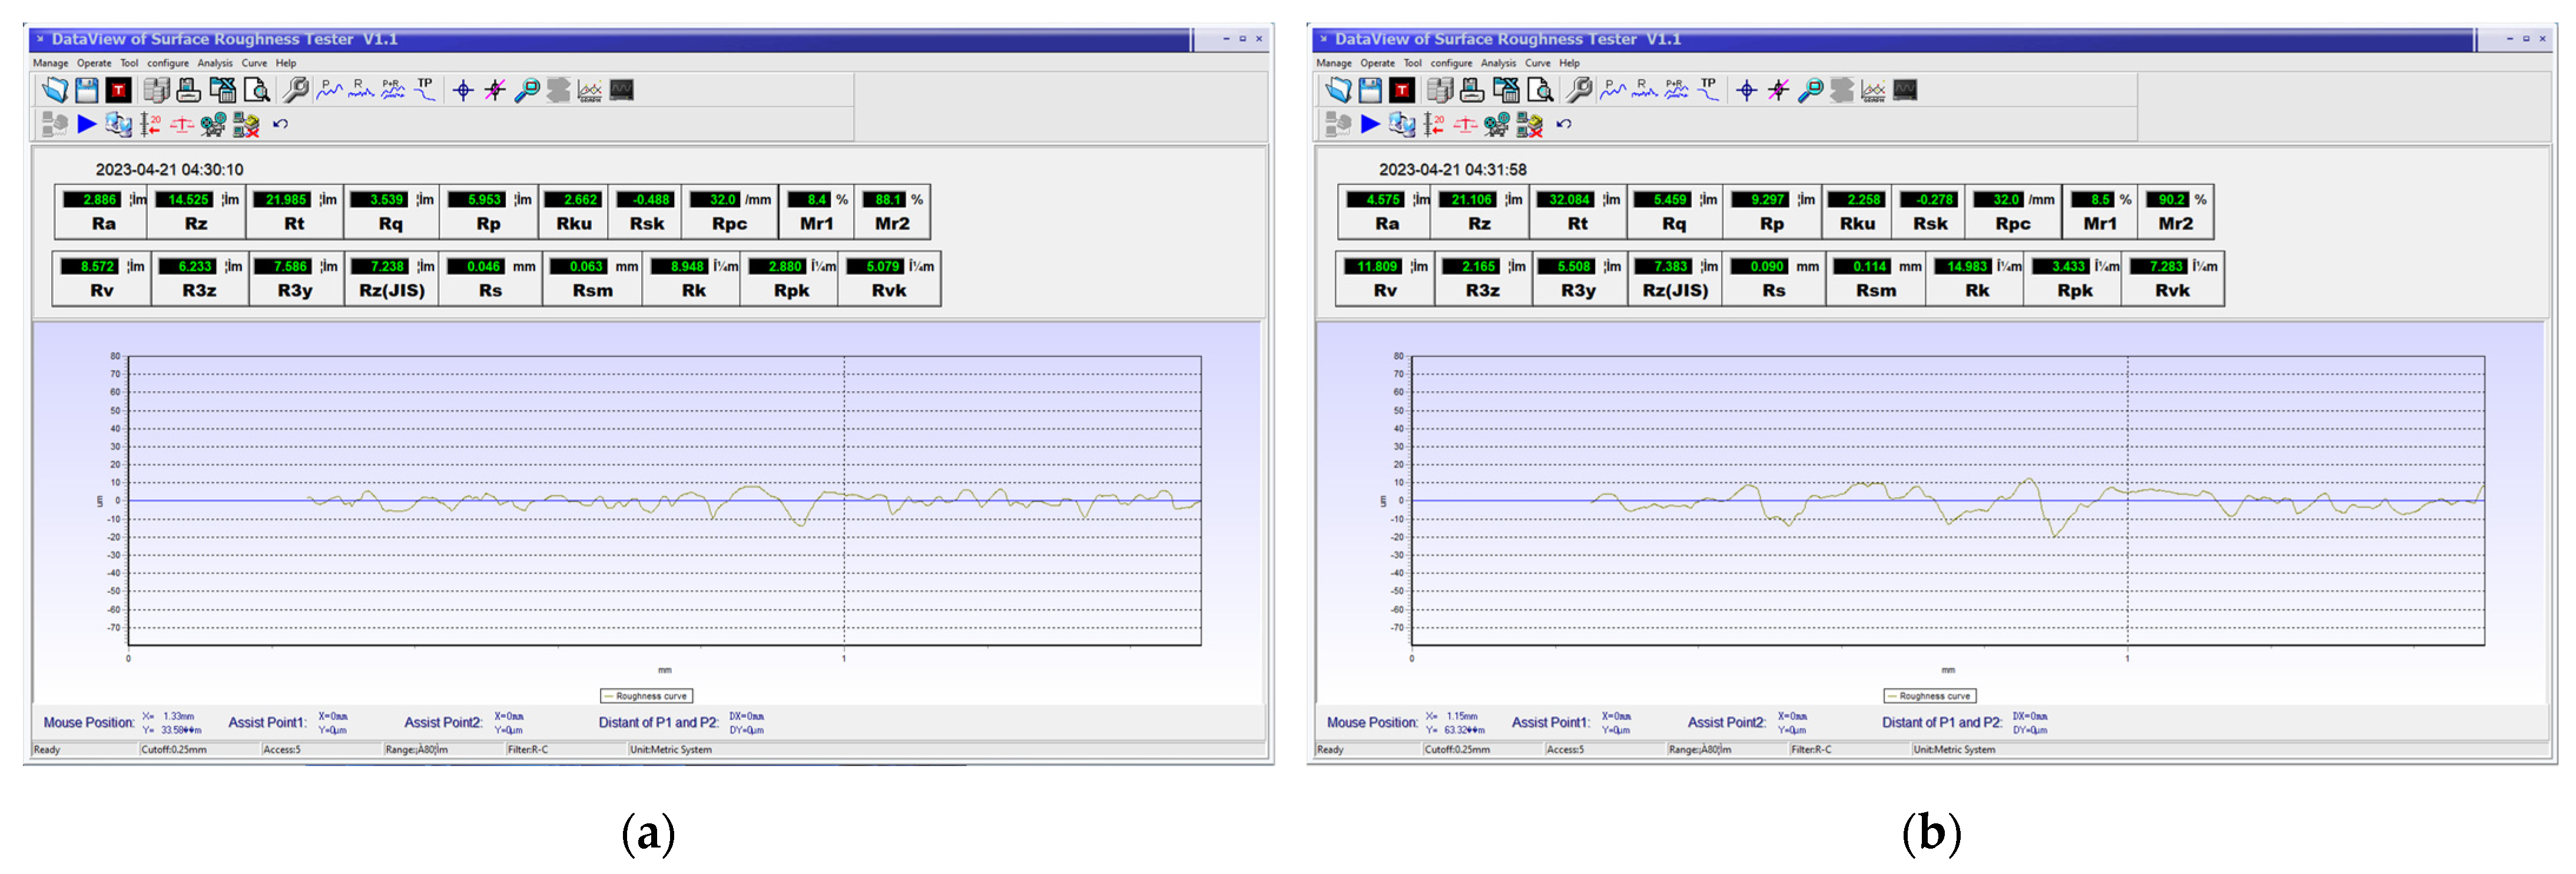Click magnifier zoom icon in right window
This screenshot has width=2576, height=874.
[x=1810, y=90]
